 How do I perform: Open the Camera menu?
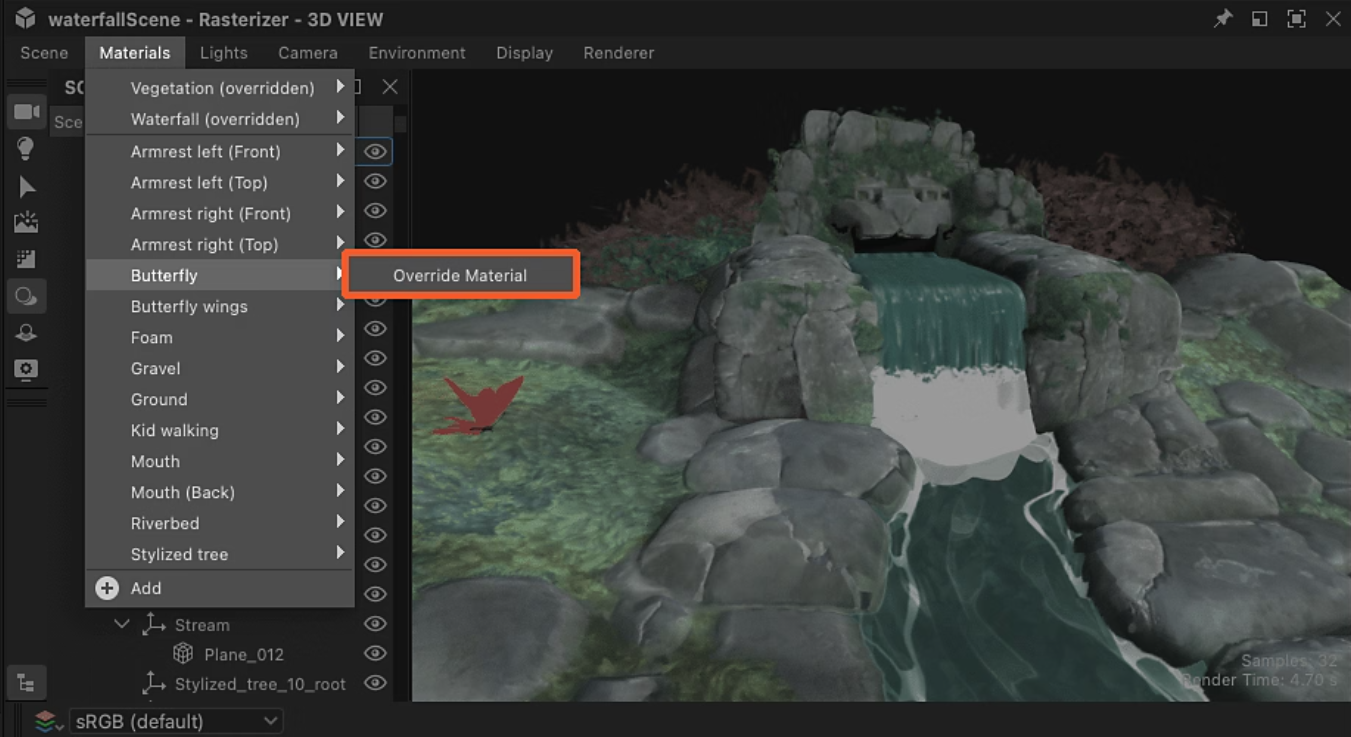pyautogui.click(x=308, y=53)
